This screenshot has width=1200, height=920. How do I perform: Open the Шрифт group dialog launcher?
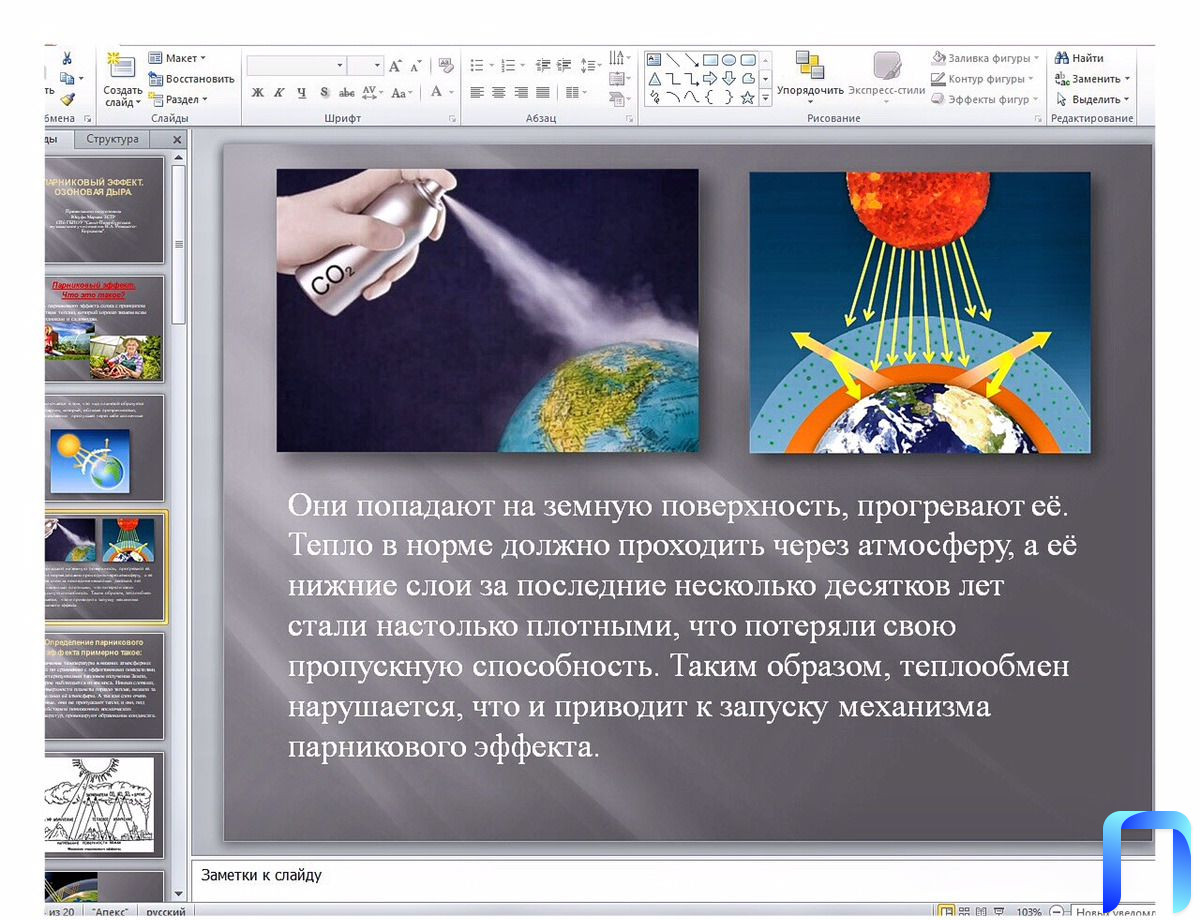(x=452, y=119)
